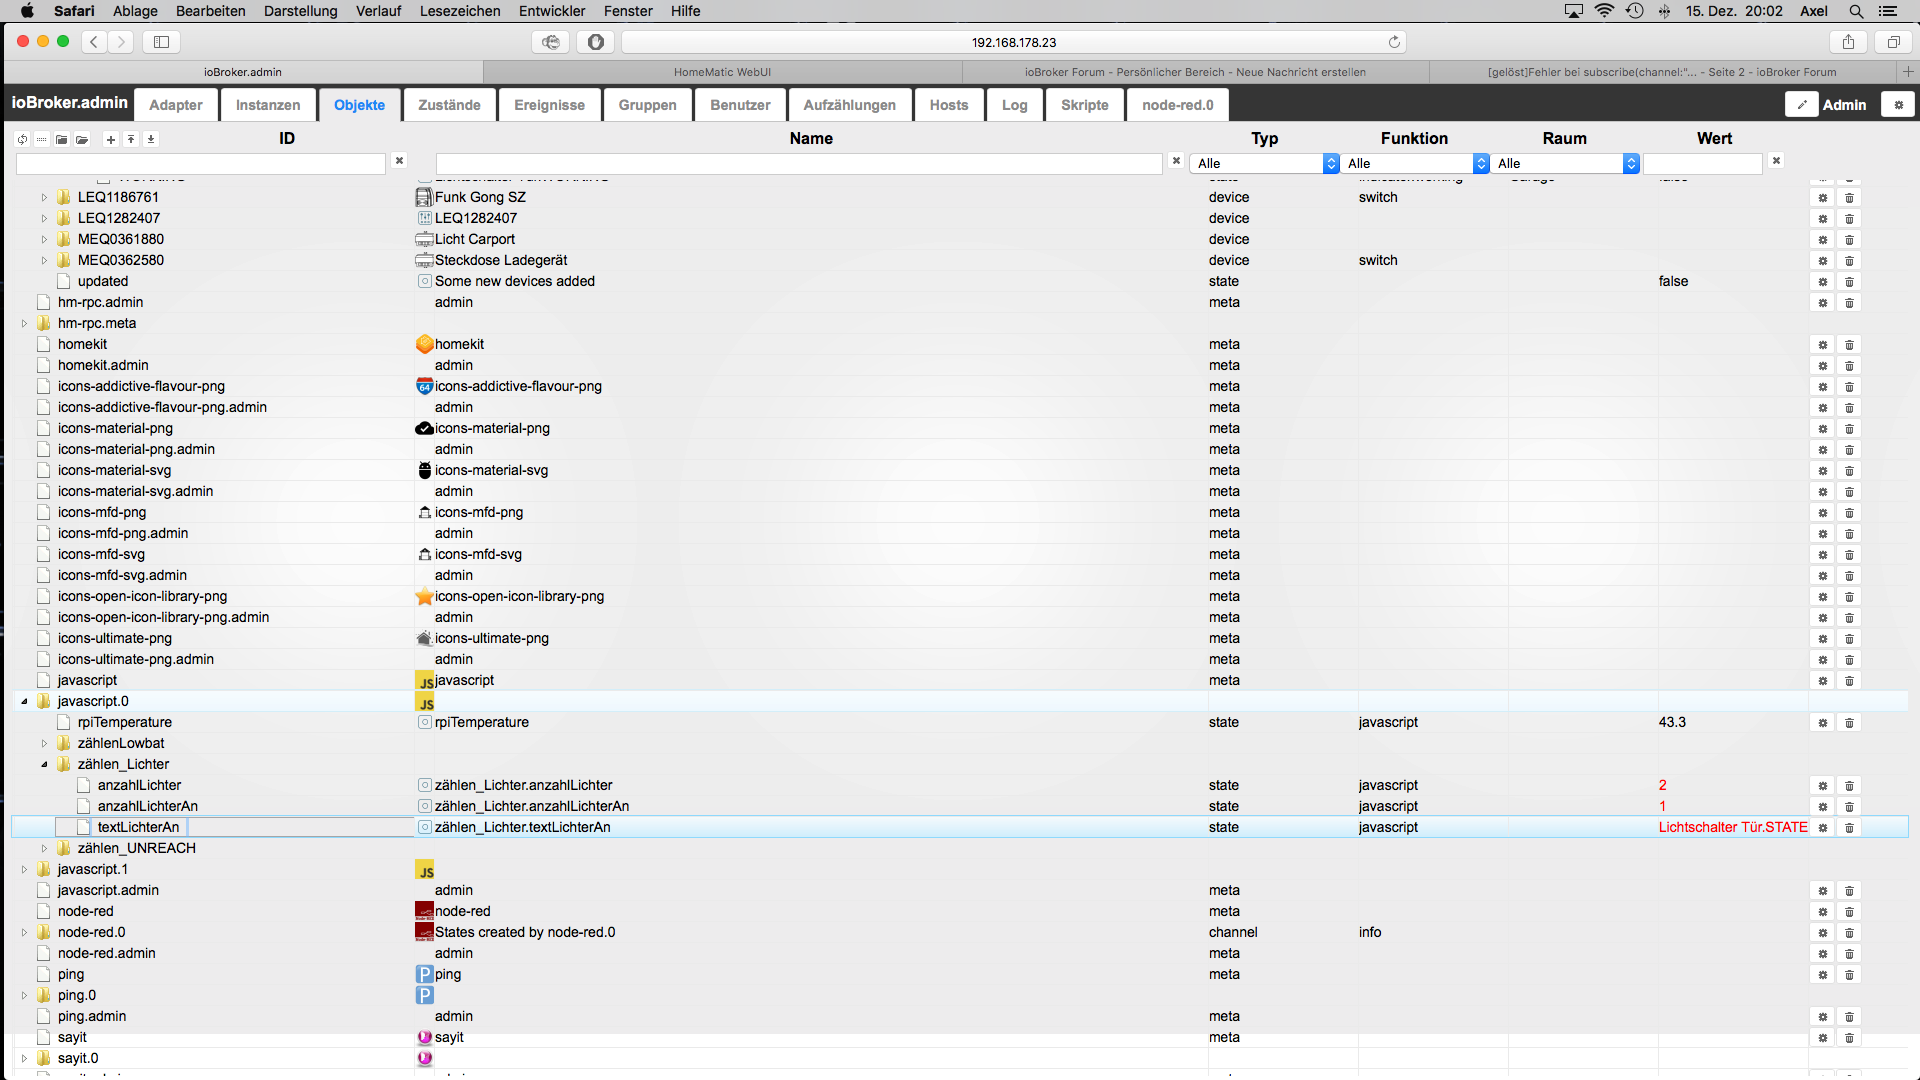The height and width of the screenshot is (1080, 1920).
Task: Collapse all folders in the tree toolbar
Action: pyautogui.click(x=61, y=139)
